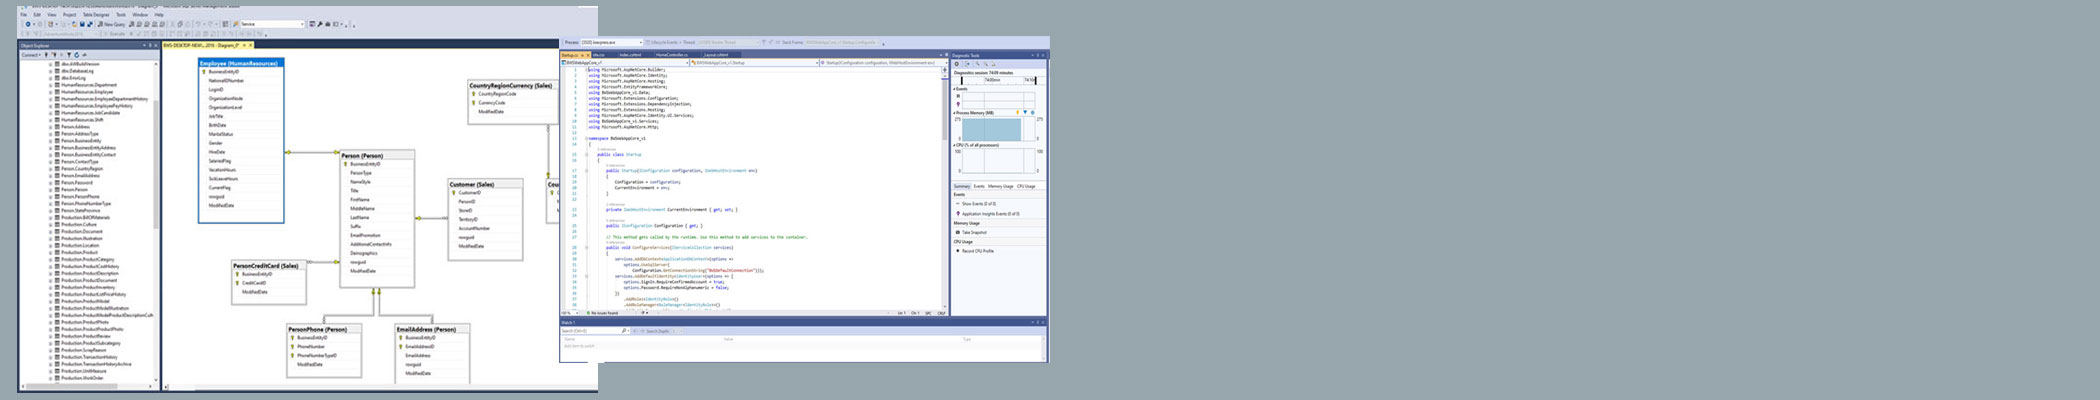
Task: Expand the HumanResources.Department table node
Action: (x=51, y=85)
